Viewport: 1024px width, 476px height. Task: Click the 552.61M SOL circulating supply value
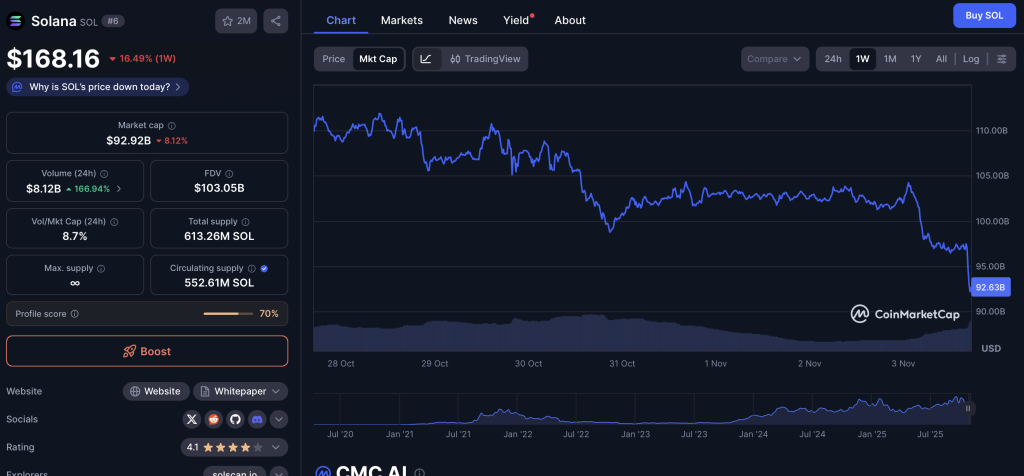(219, 283)
